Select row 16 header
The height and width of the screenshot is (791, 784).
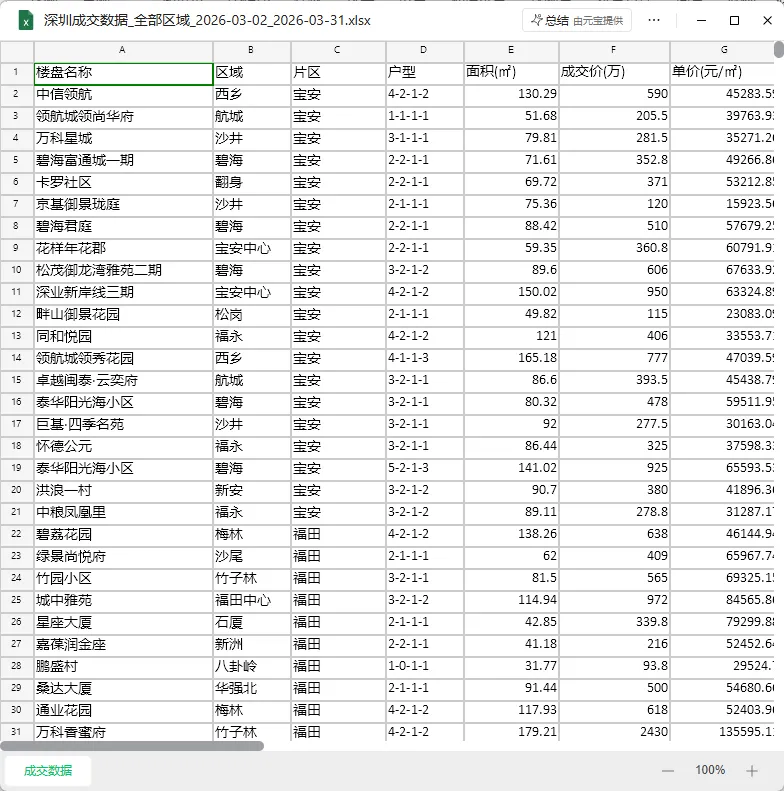pyautogui.click(x=17, y=402)
